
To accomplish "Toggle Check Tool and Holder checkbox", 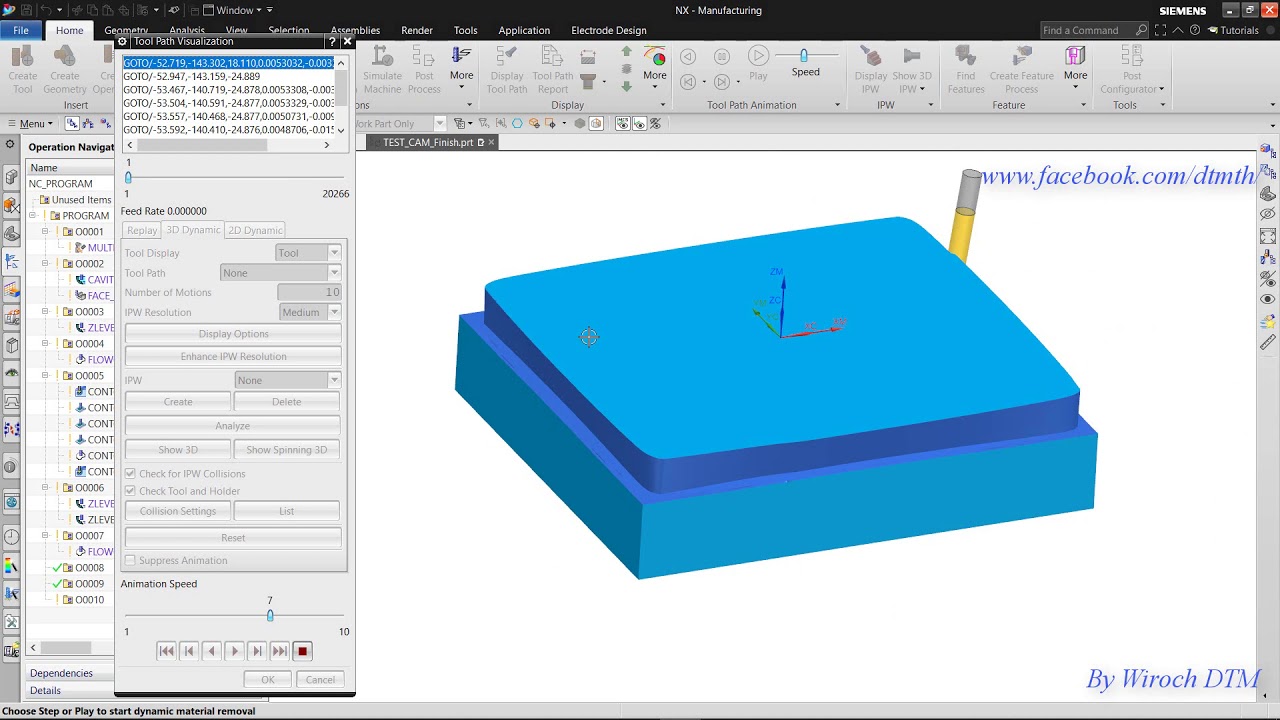I will 130,491.
